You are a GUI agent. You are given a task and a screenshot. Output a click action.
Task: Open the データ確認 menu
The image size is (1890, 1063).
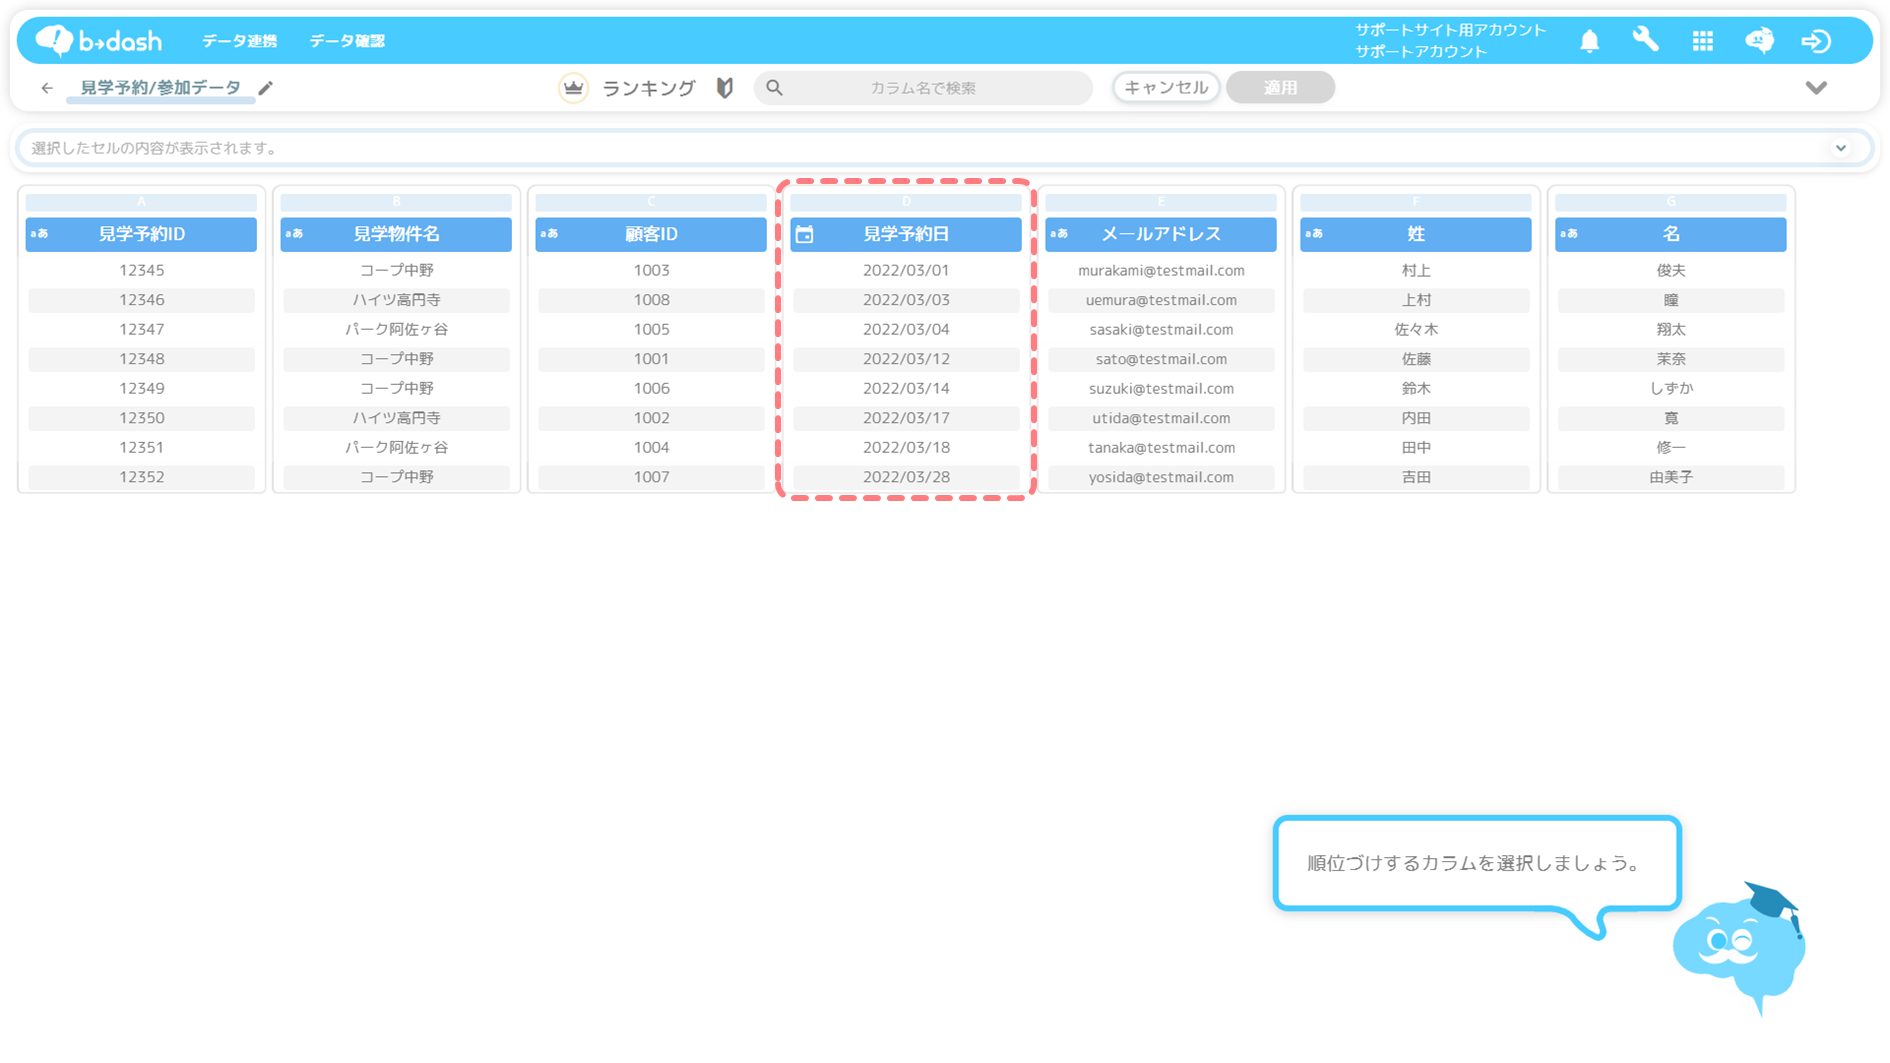[x=347, y=41]
